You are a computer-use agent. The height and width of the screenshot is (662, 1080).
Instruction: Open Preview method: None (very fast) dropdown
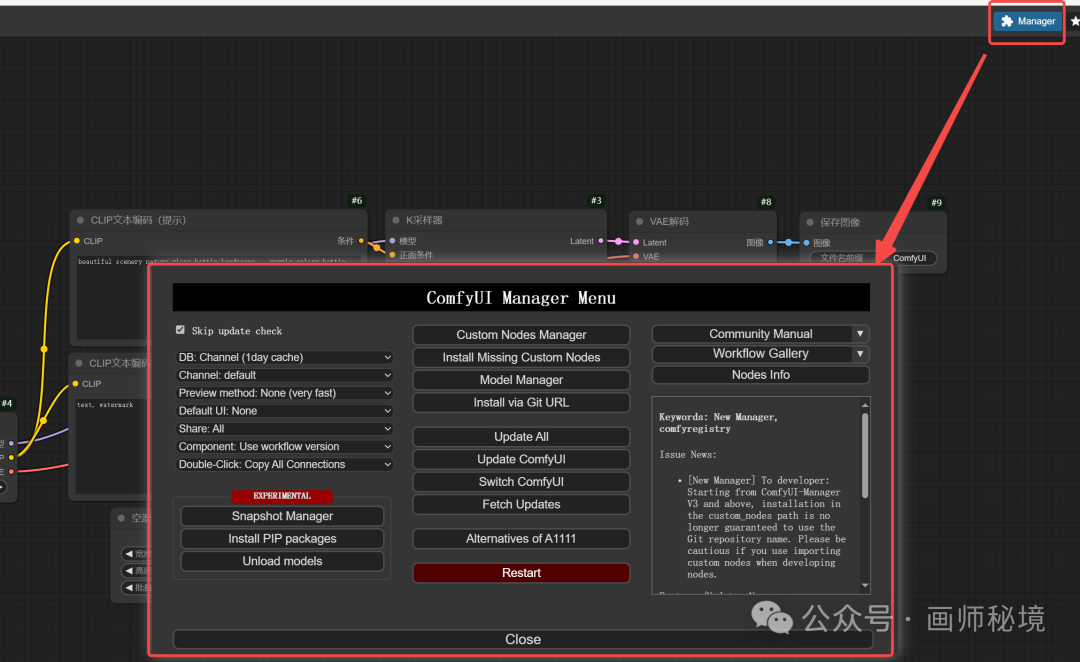284,393
